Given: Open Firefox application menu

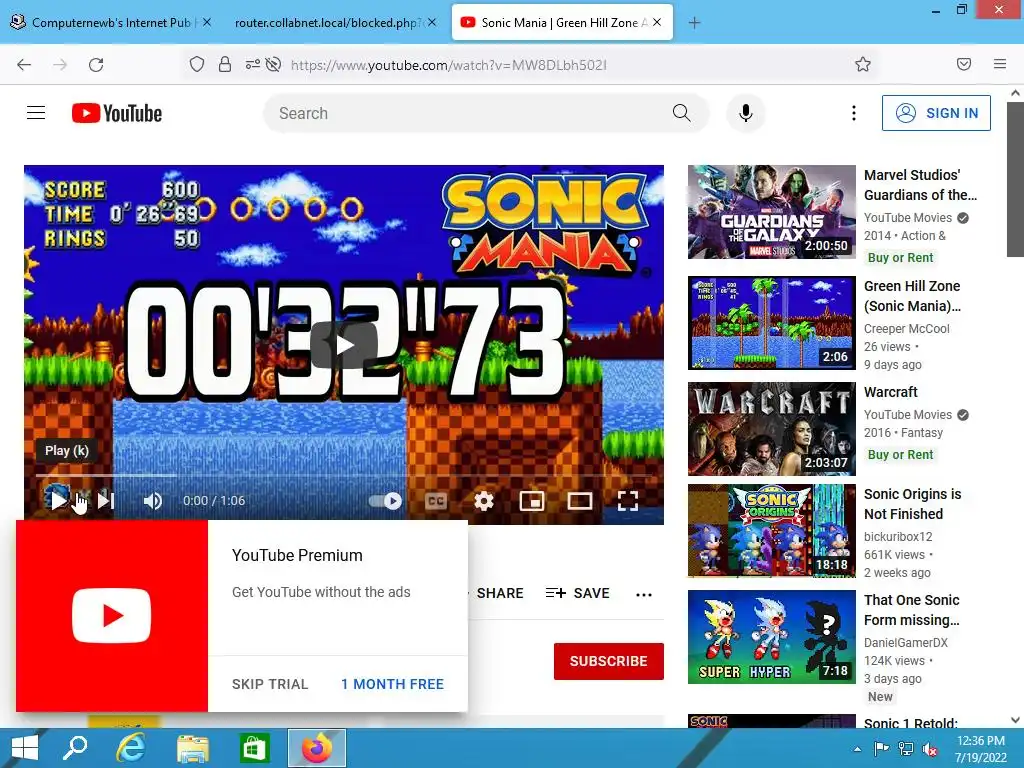Looking at the screenshot, I should tap(1000, 64).
